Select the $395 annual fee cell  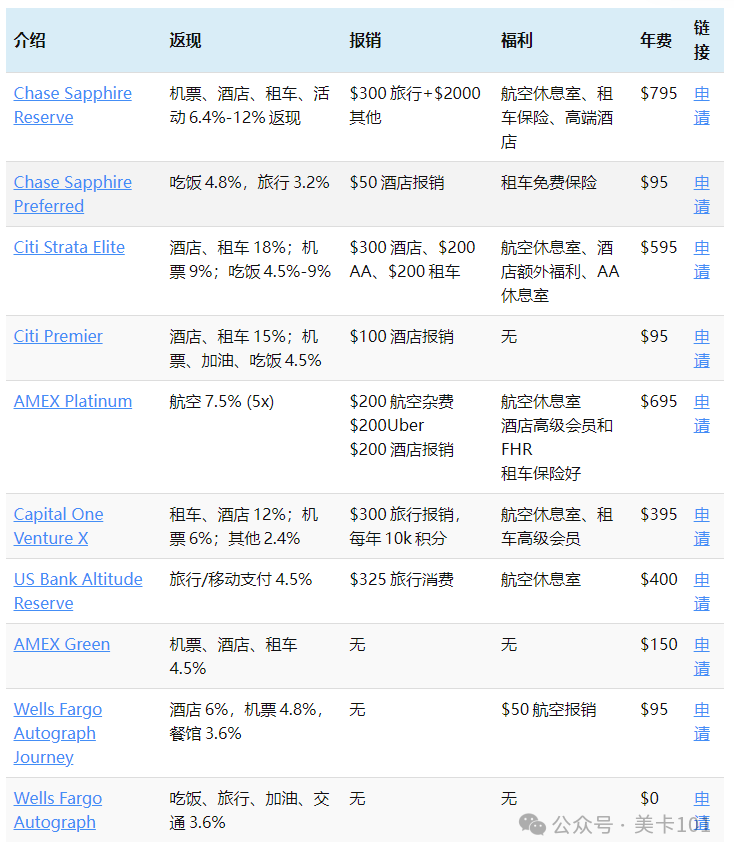[x=659, y=514]
